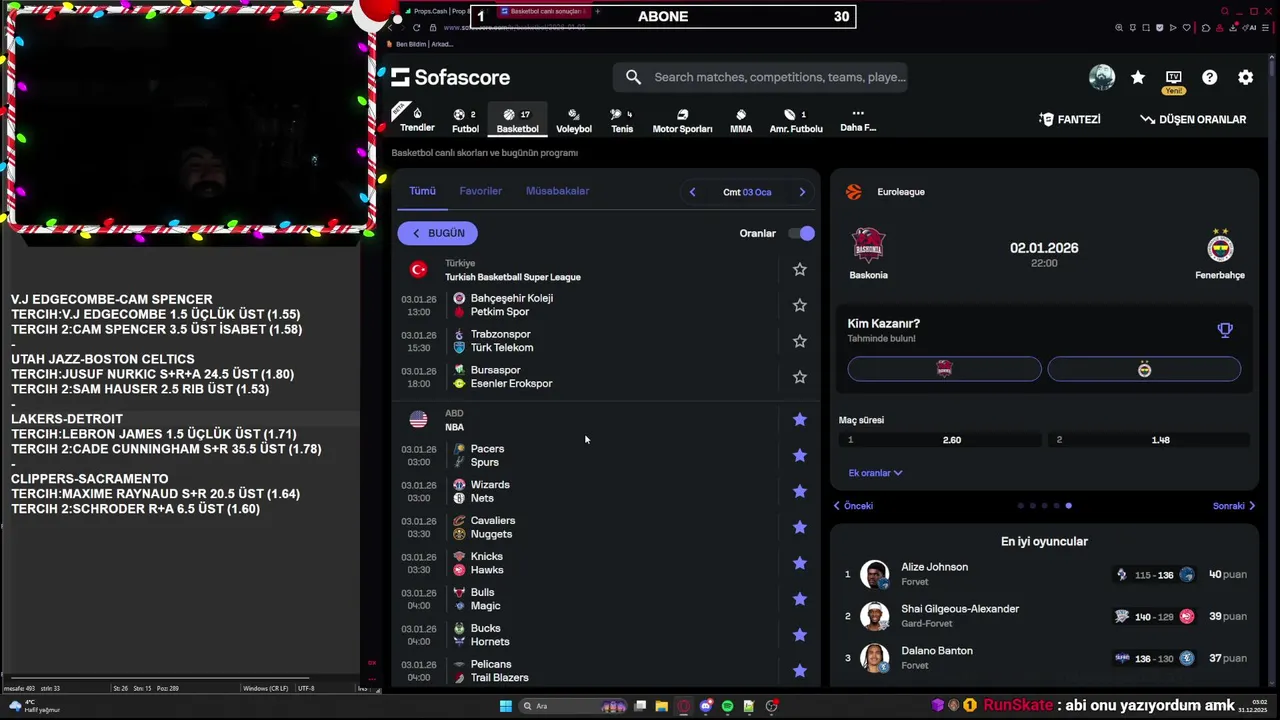The width and height of the screenshot is (1280, 720).
Task: Open favorites star in header
Action: coord(1138,77)
